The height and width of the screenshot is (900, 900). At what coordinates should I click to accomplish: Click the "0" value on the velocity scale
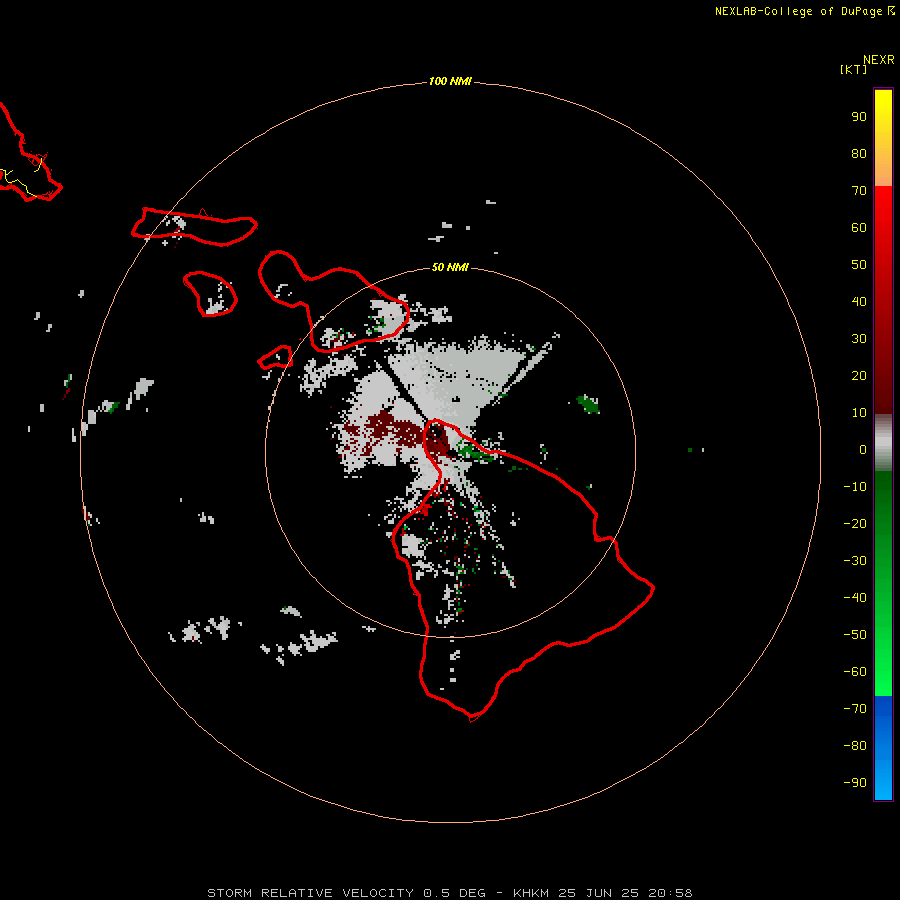[863, 450]
